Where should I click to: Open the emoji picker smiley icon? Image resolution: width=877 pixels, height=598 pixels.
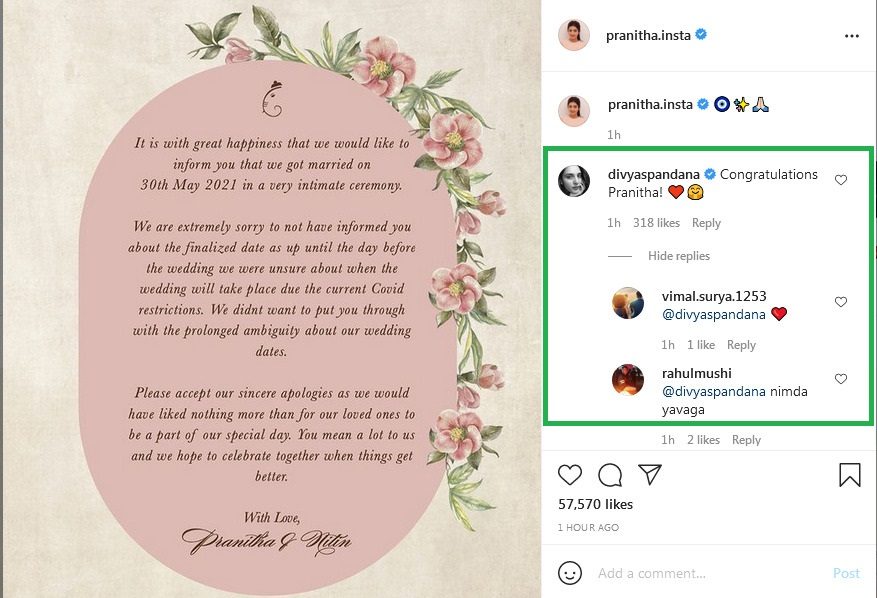point(570,573)
